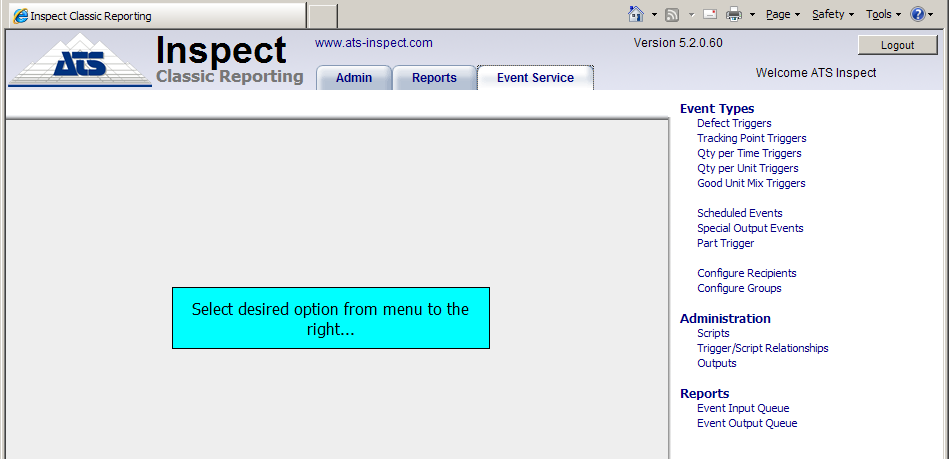
Task: Click the ATS logo image
Action: pos(80,61)
